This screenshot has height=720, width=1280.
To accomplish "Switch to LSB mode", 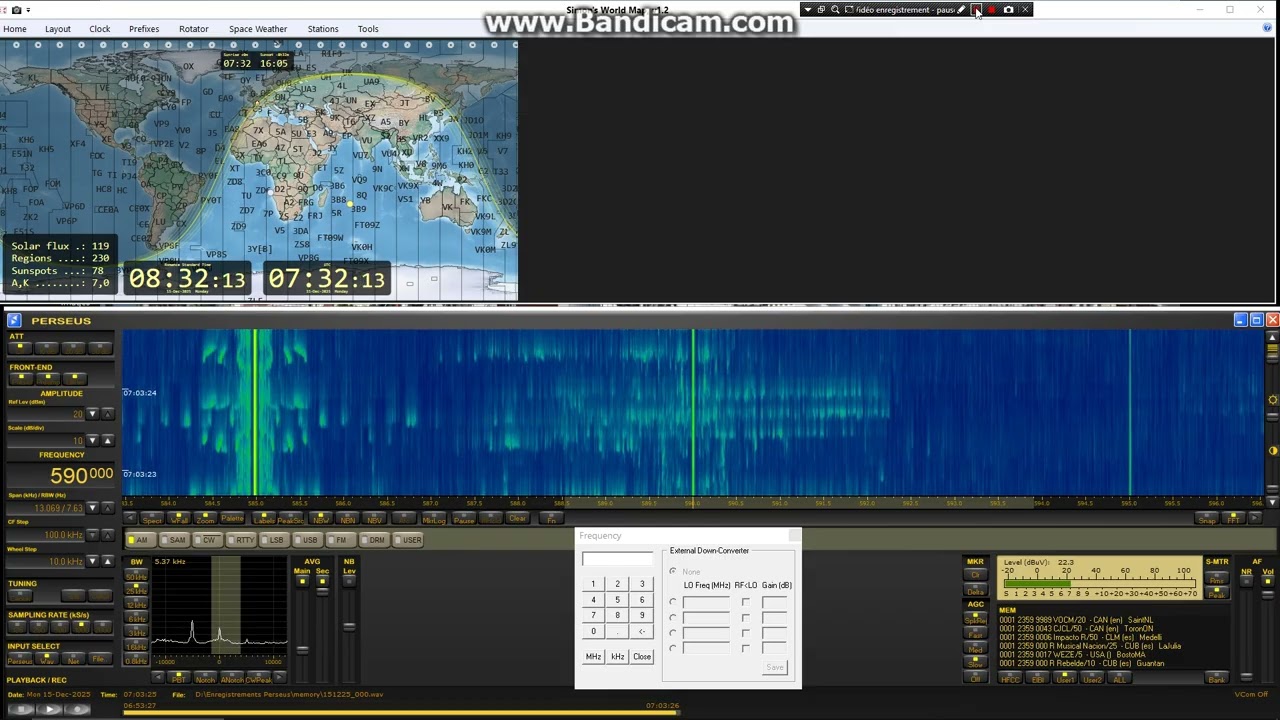I will click(x=274, y=540).
